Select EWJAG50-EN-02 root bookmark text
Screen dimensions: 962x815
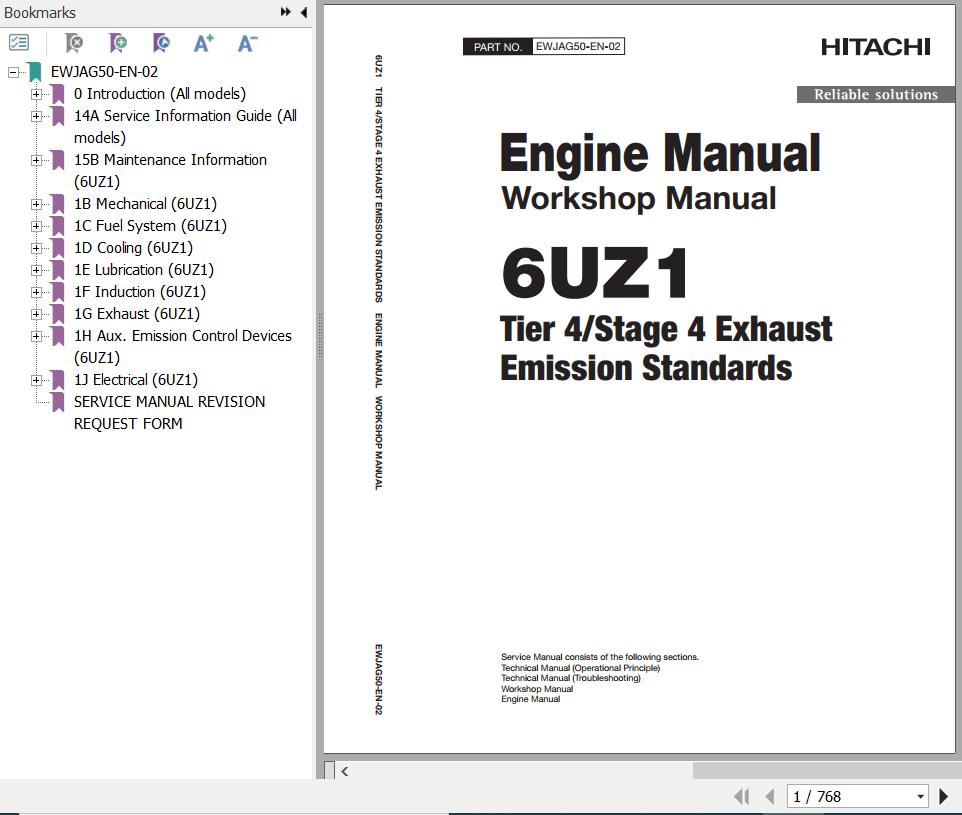(x=104, y=72)
